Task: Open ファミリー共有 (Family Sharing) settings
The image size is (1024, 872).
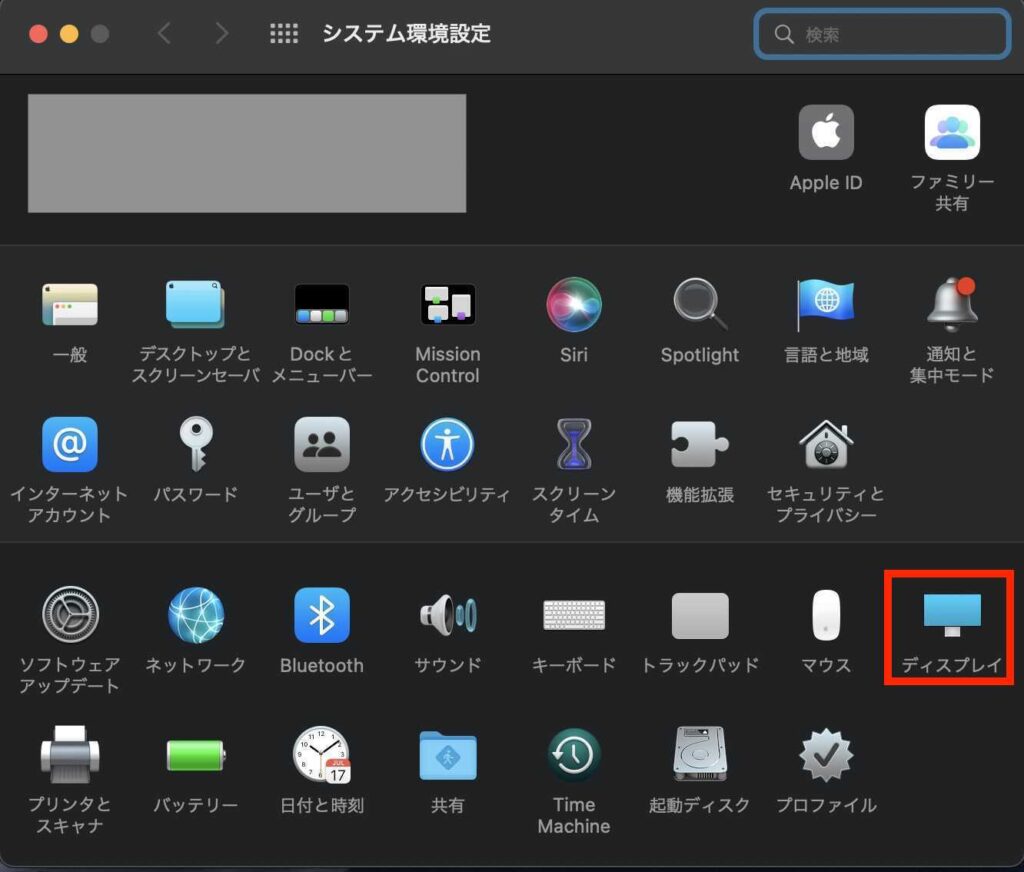Action: click(952, 133)
